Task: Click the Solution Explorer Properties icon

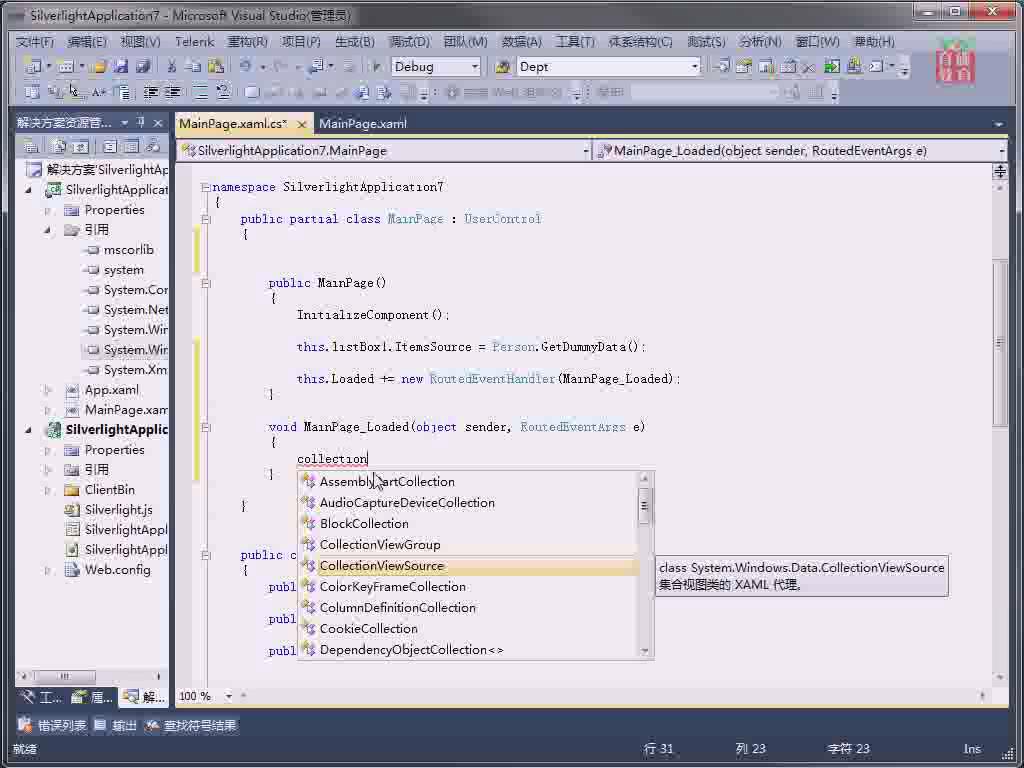Action: [31, 146]
